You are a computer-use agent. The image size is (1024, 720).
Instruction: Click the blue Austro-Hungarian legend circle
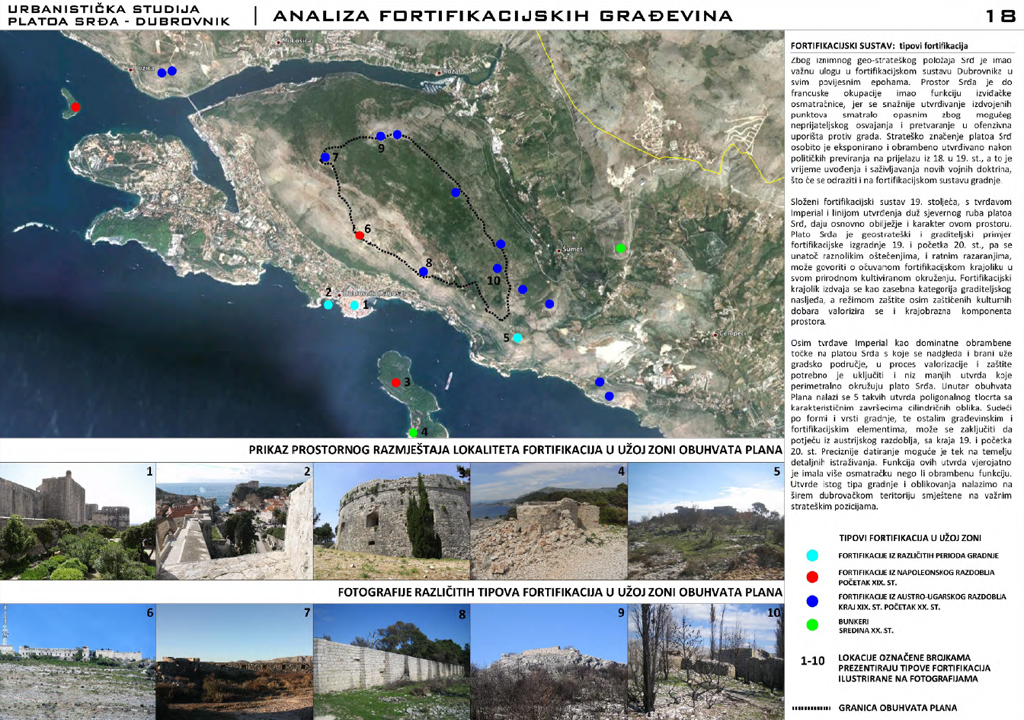811,601
